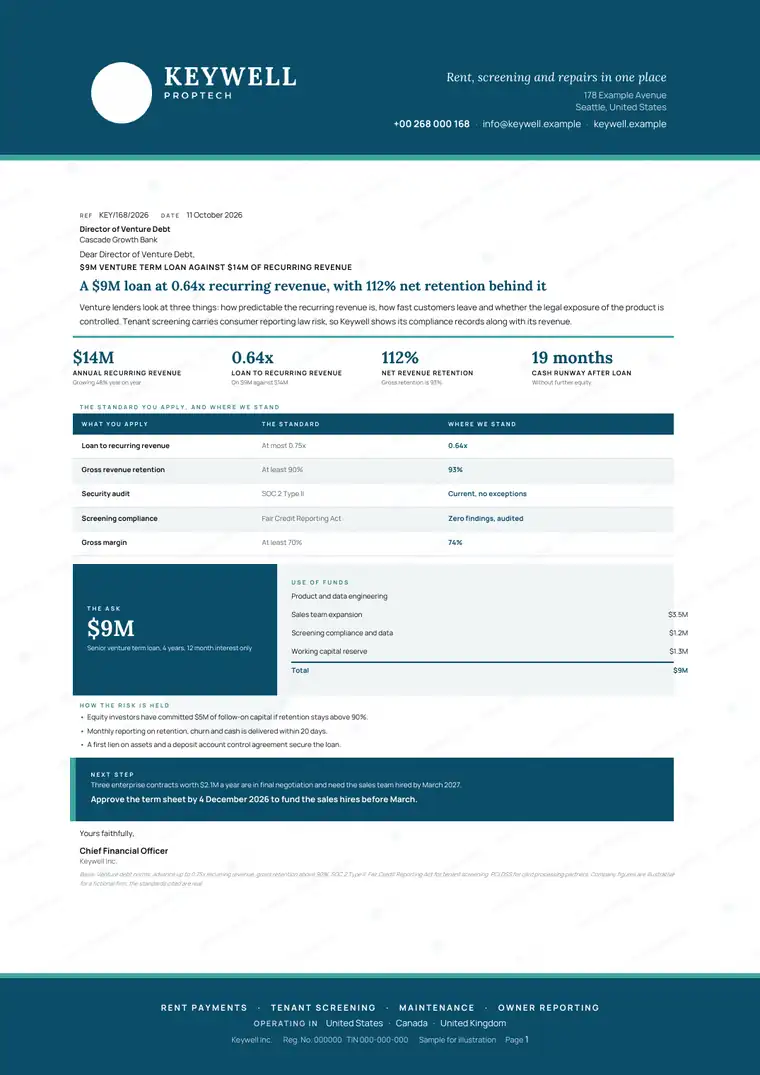Click the PROPTECH subtitle under Keywell
The width and height of the screenshot is (760, 1075).
click(198, 96)
